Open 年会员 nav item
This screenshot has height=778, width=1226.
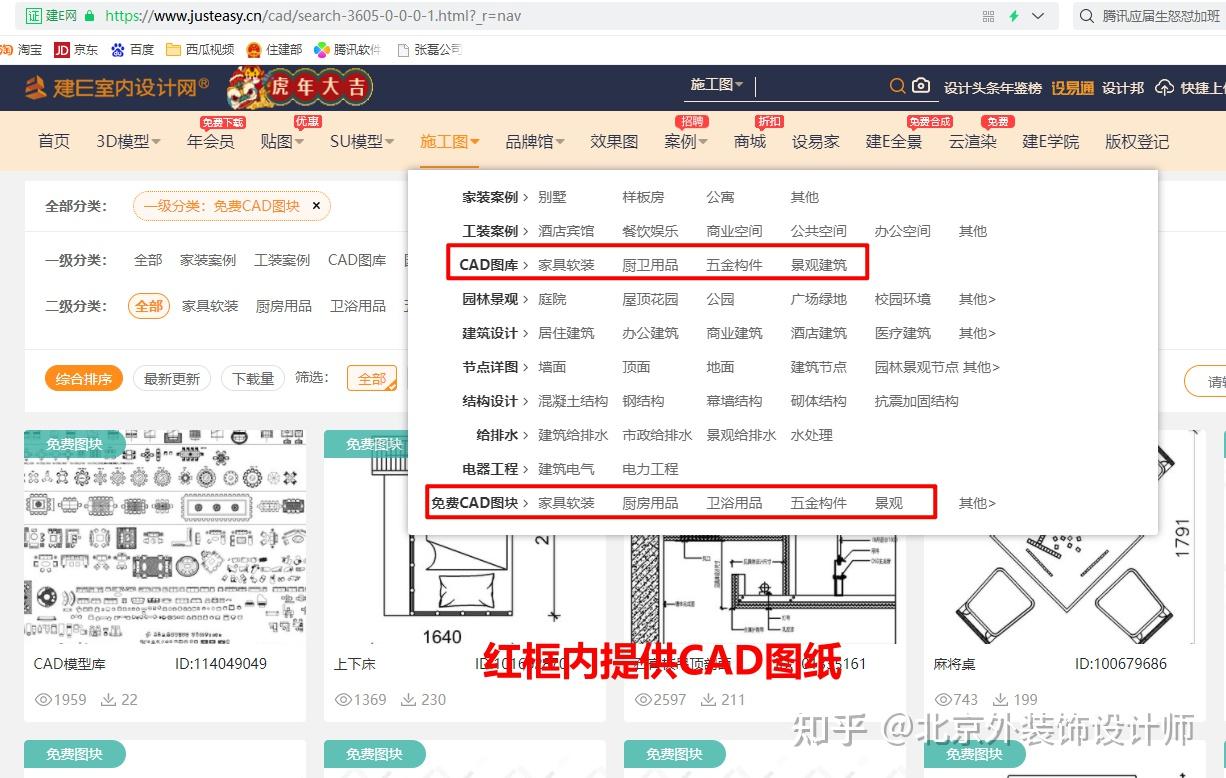click(x=210, y=142)
